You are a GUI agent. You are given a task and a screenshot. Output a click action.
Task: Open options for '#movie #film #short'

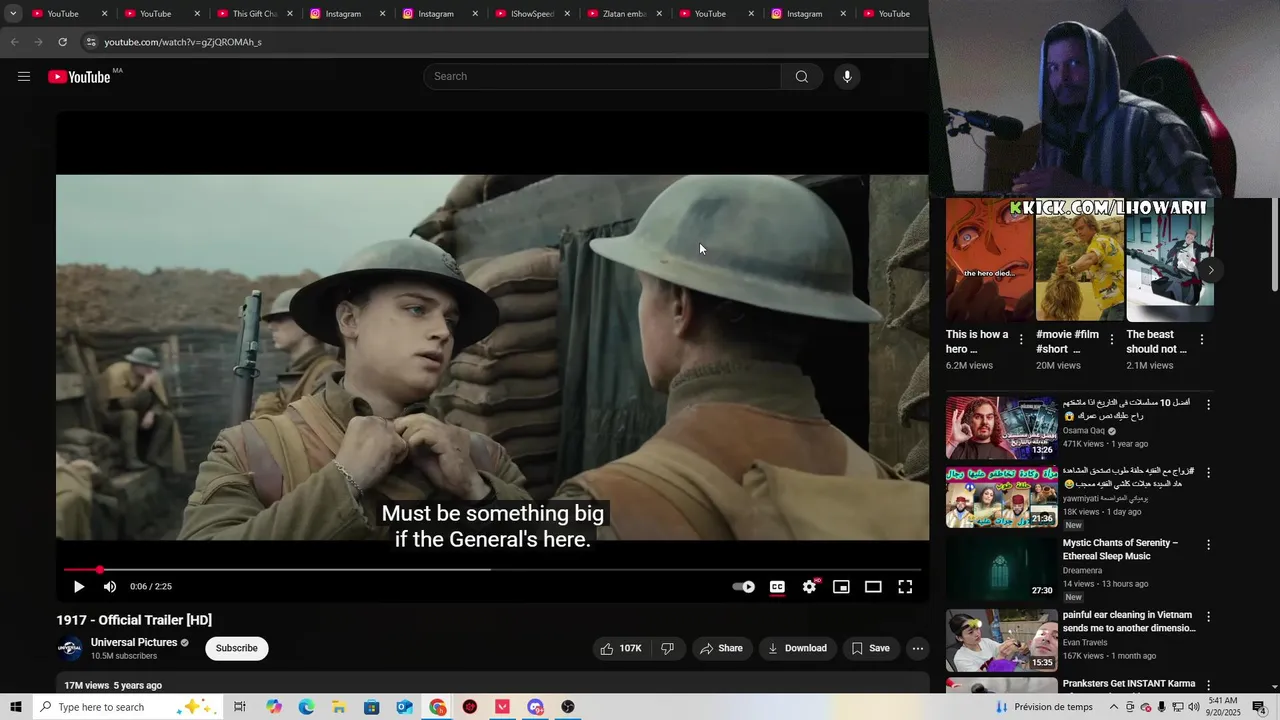tap(1111, 340)
